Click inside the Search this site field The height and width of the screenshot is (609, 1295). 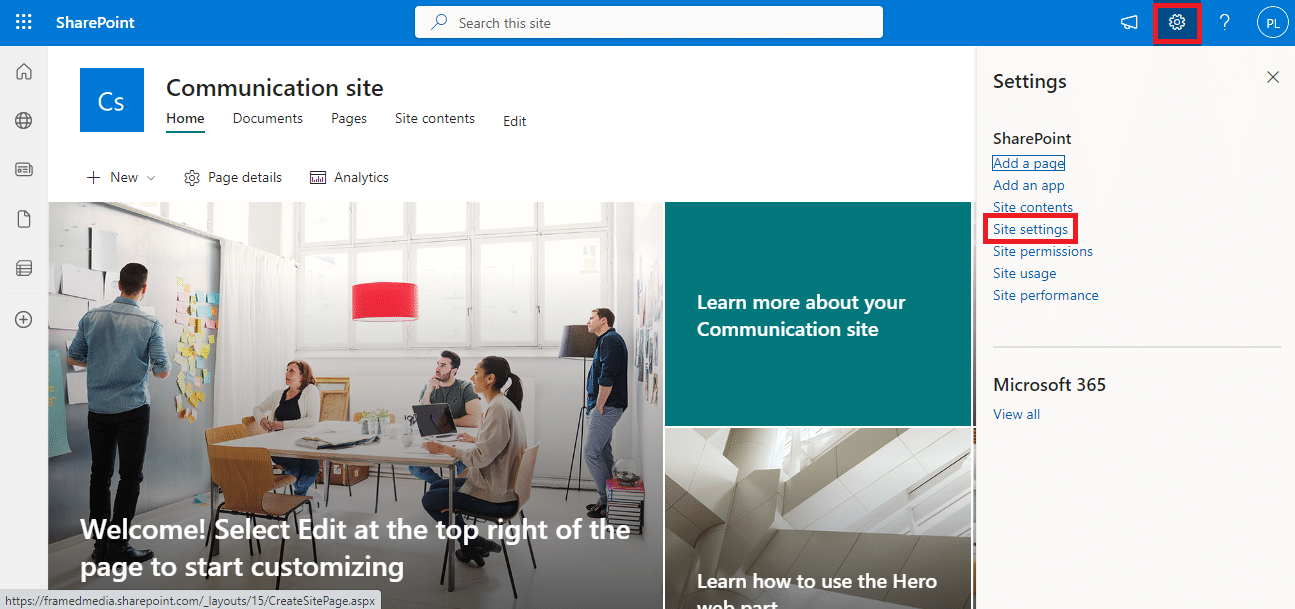(648, 21)
